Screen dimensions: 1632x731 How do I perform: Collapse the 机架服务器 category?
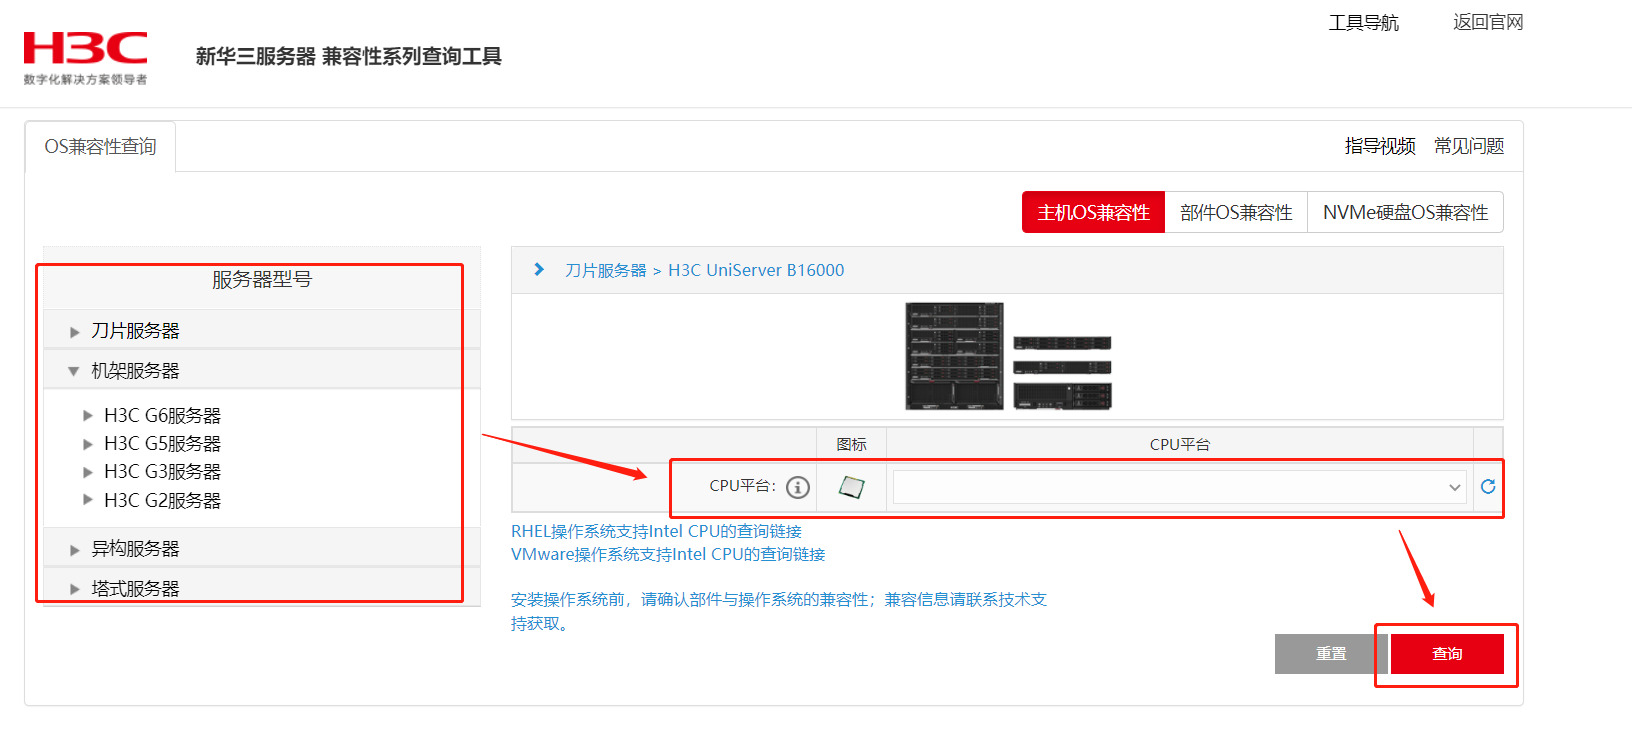pyautogui.click(x=74, y=371)
